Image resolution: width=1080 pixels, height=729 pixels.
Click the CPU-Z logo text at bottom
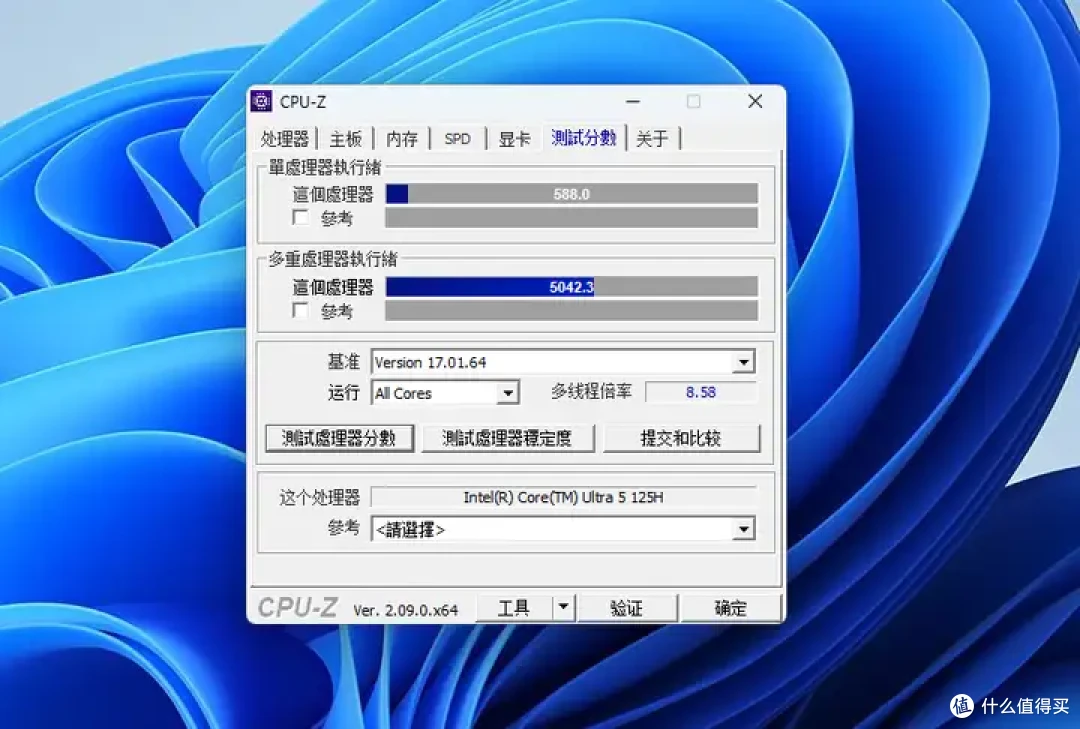298,607
